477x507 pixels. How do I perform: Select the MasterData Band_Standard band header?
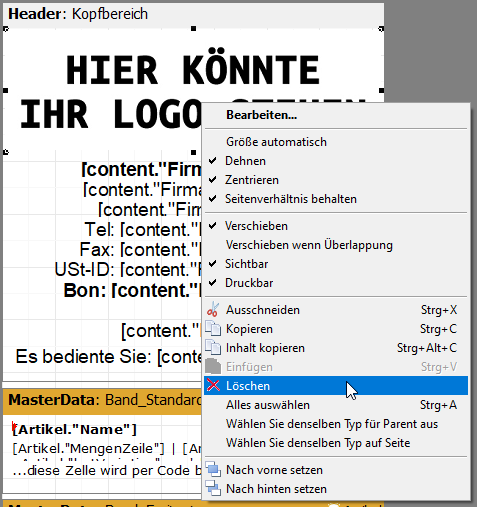(x=102, y=400)
